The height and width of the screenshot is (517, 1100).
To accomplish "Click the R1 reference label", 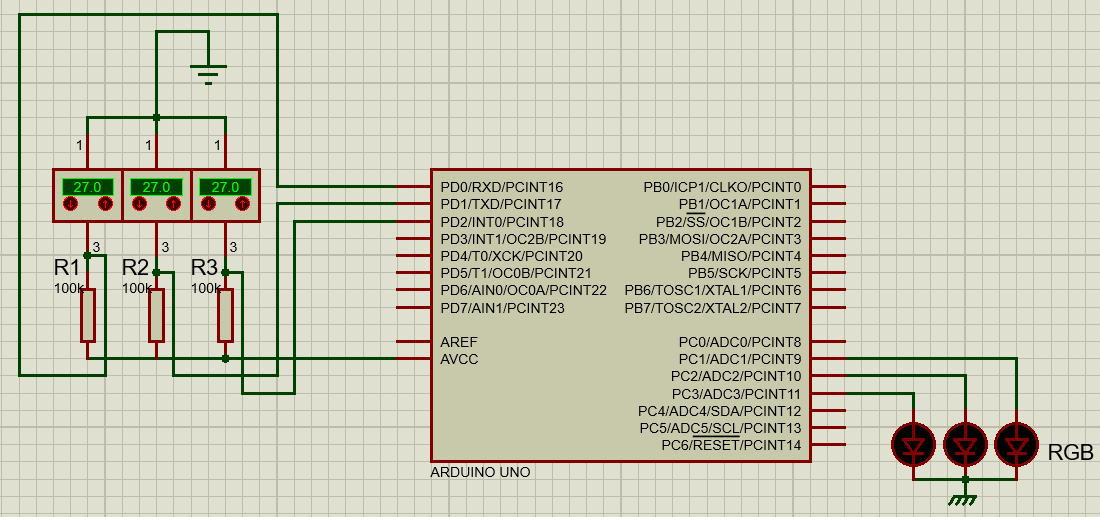I will pos(67,267).
